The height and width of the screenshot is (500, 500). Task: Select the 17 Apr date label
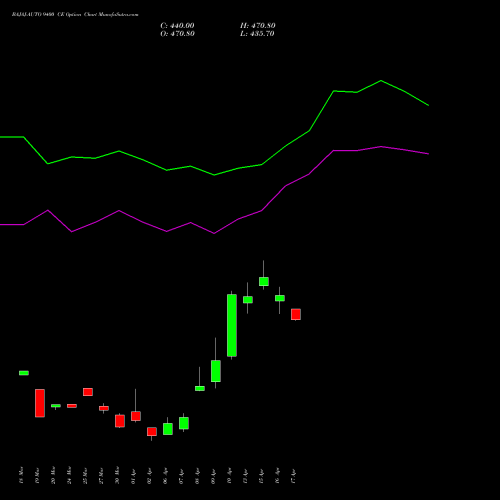[293, 475]
